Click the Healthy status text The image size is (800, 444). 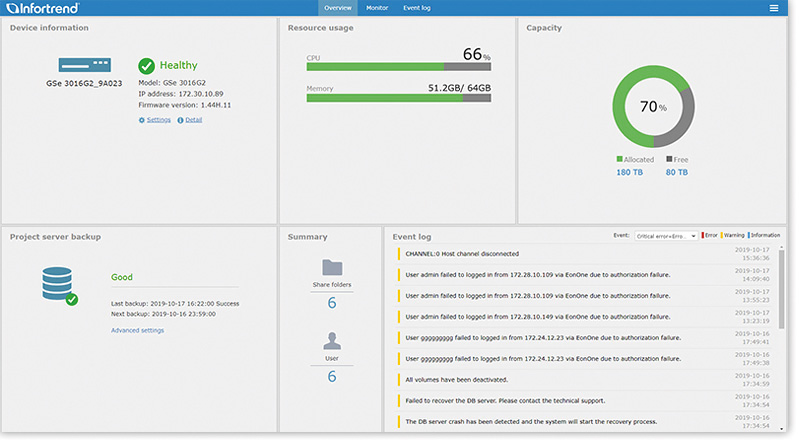(179, 65)
